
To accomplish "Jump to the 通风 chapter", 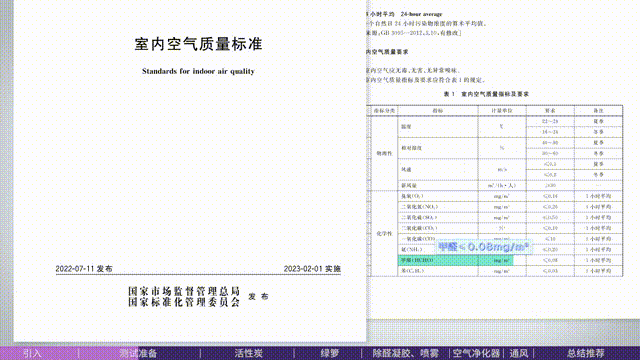I will pos(519,353).
